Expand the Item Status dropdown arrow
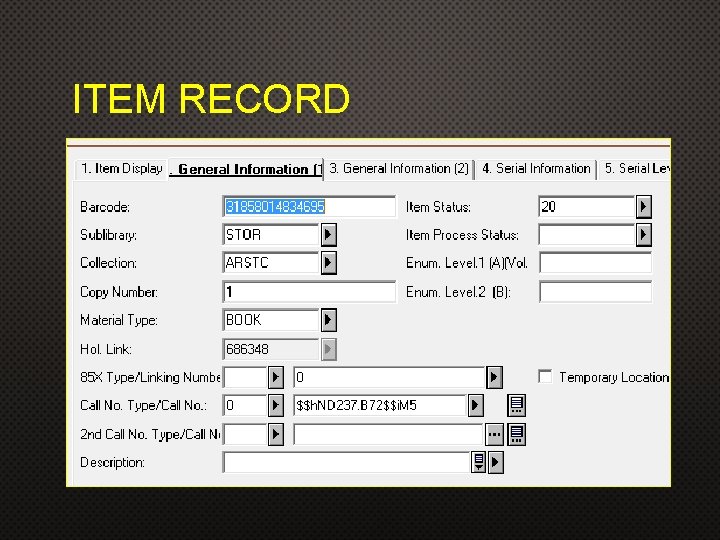Screen dimensions: 720x540 pos(644,207)
